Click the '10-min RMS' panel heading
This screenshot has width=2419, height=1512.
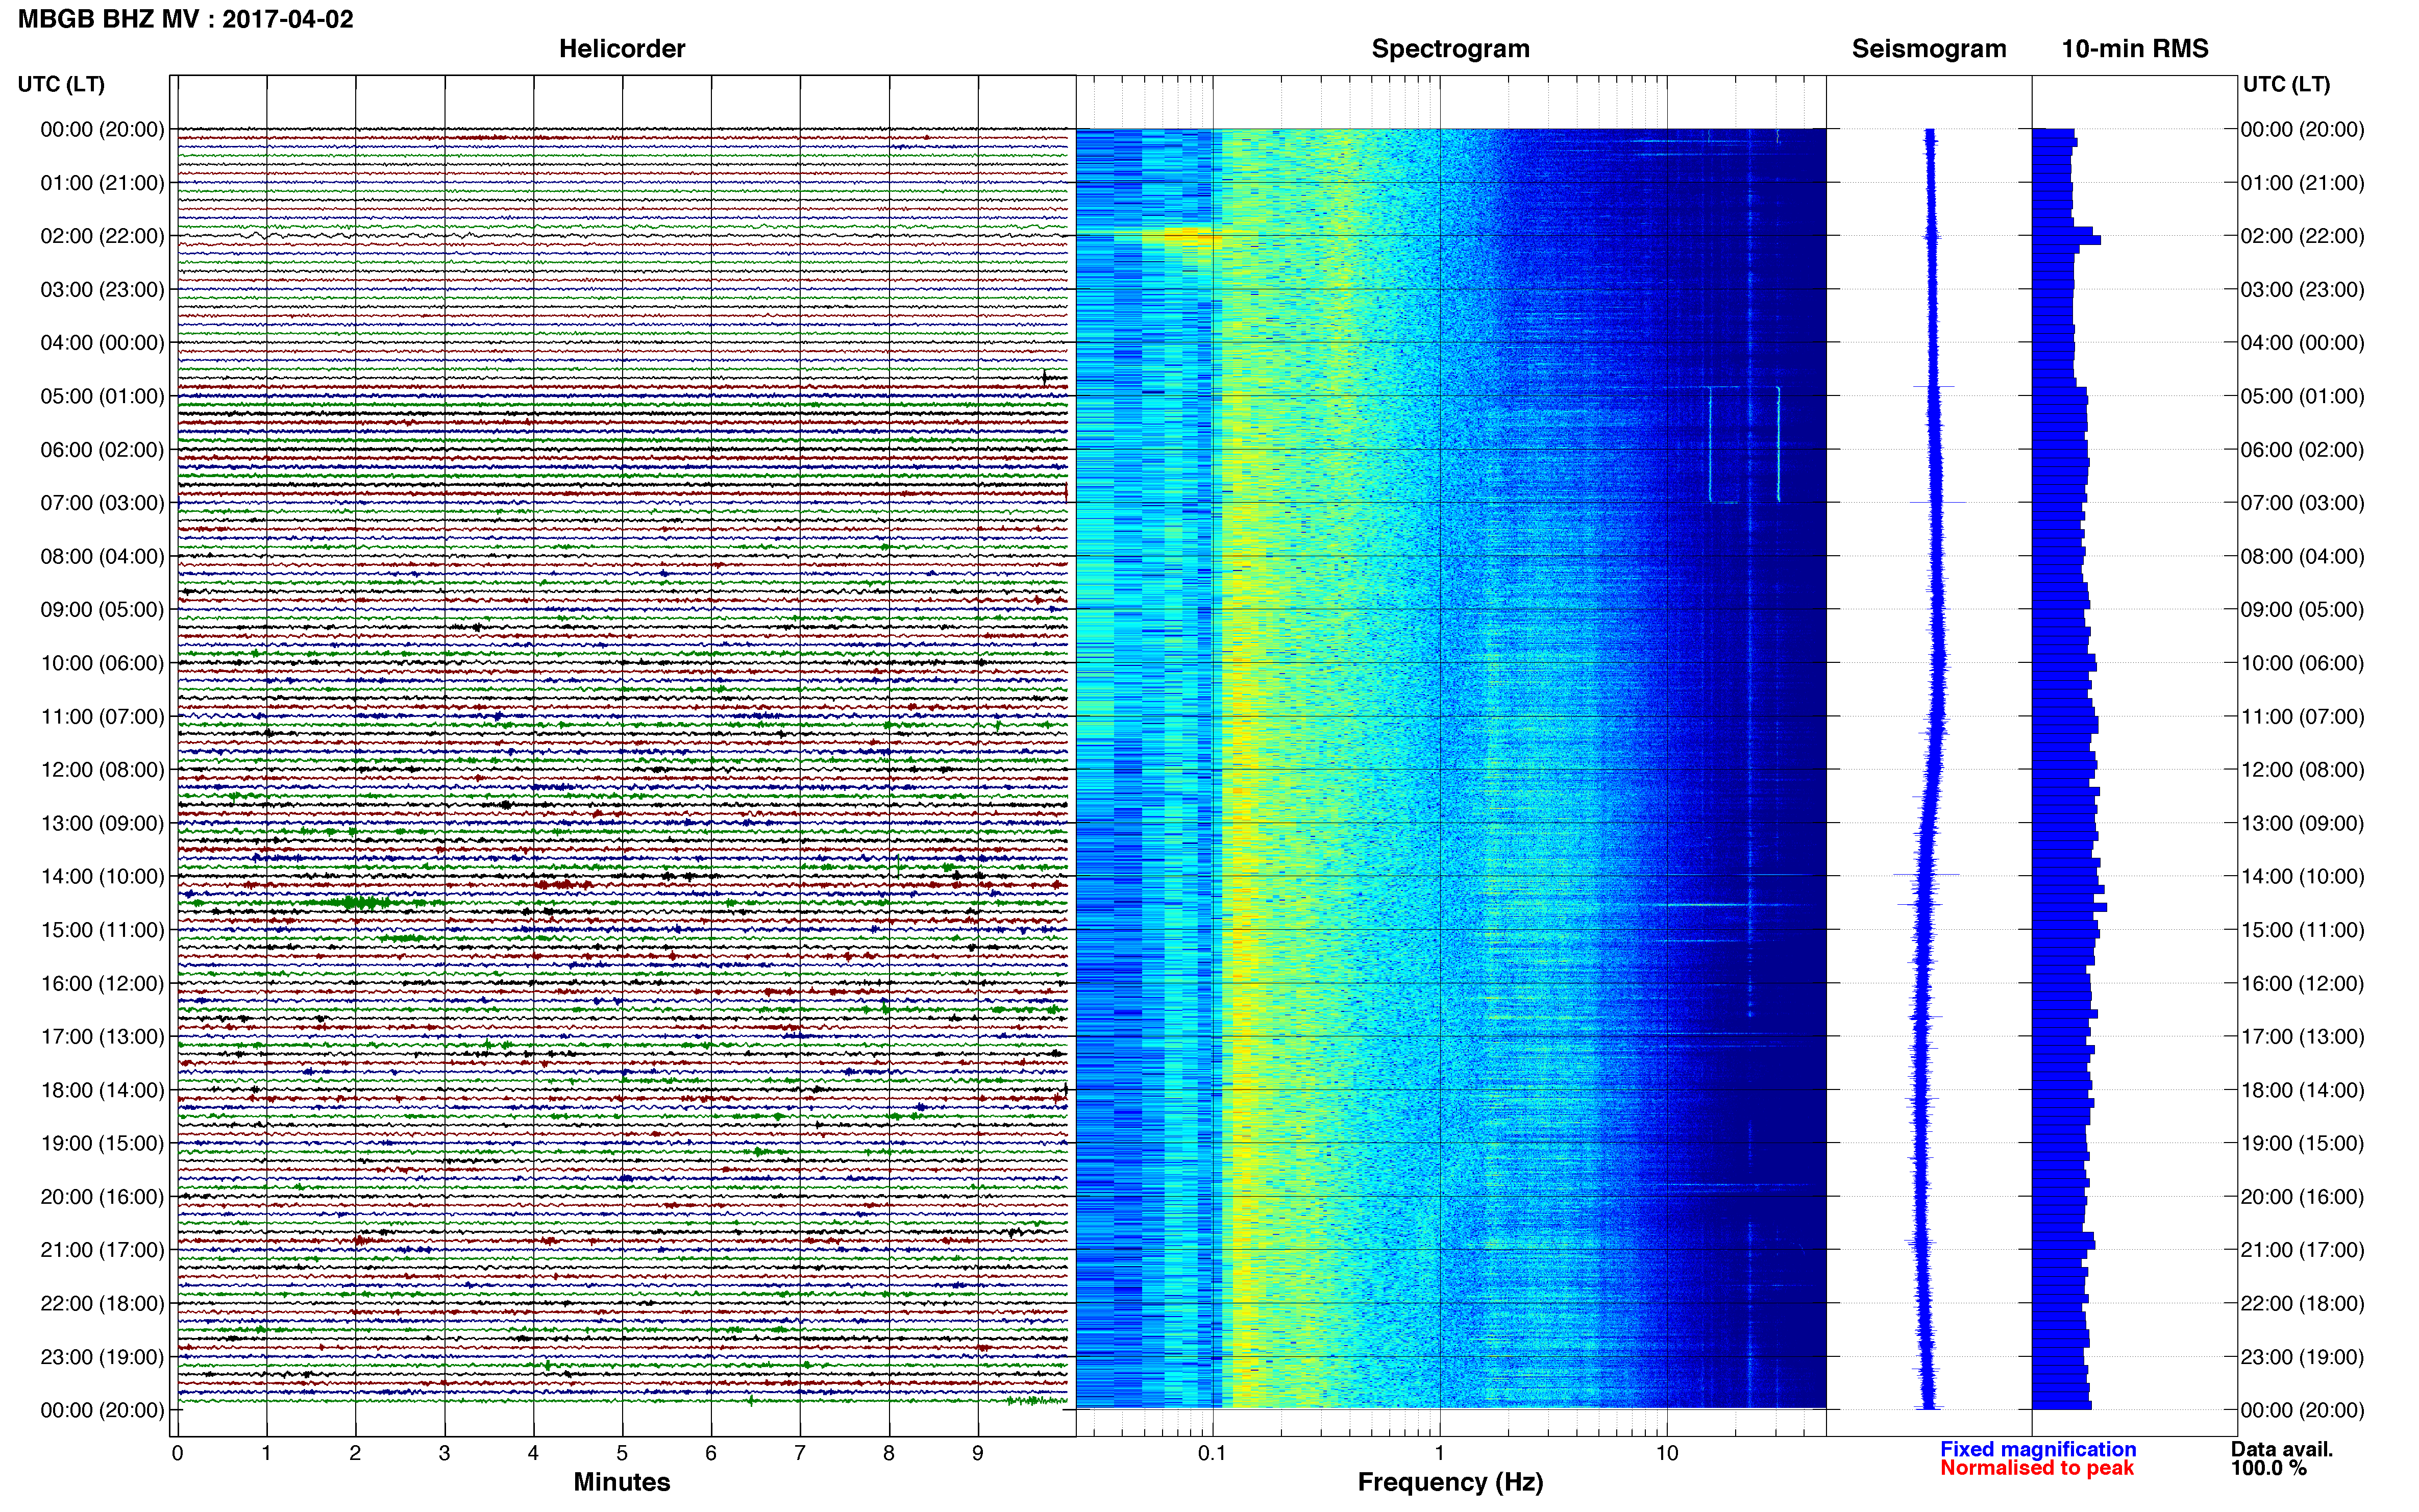point(2135,49)
